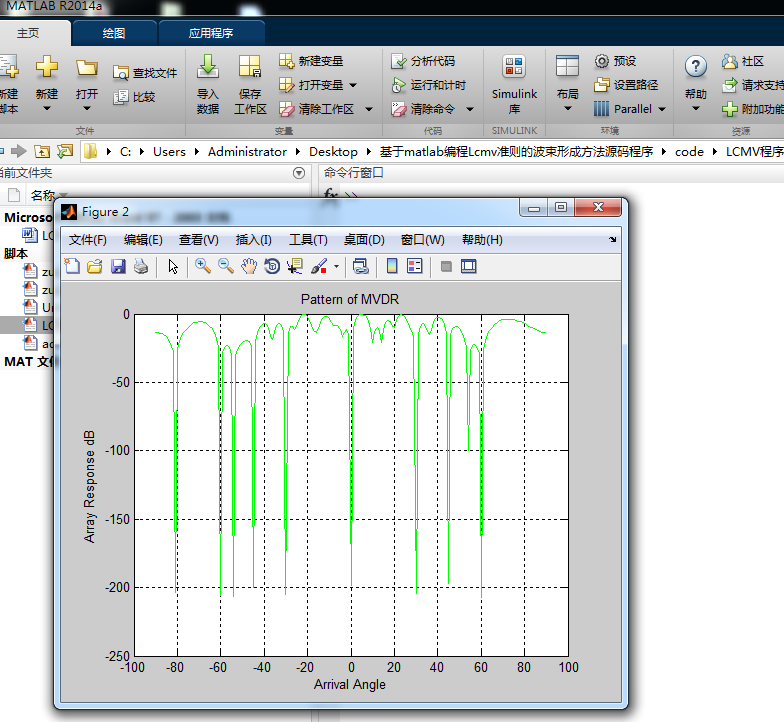The height and width of the screenshot is (722, 784).
Task: Click Users folder in the path bar
Action: tap(169, 152)
